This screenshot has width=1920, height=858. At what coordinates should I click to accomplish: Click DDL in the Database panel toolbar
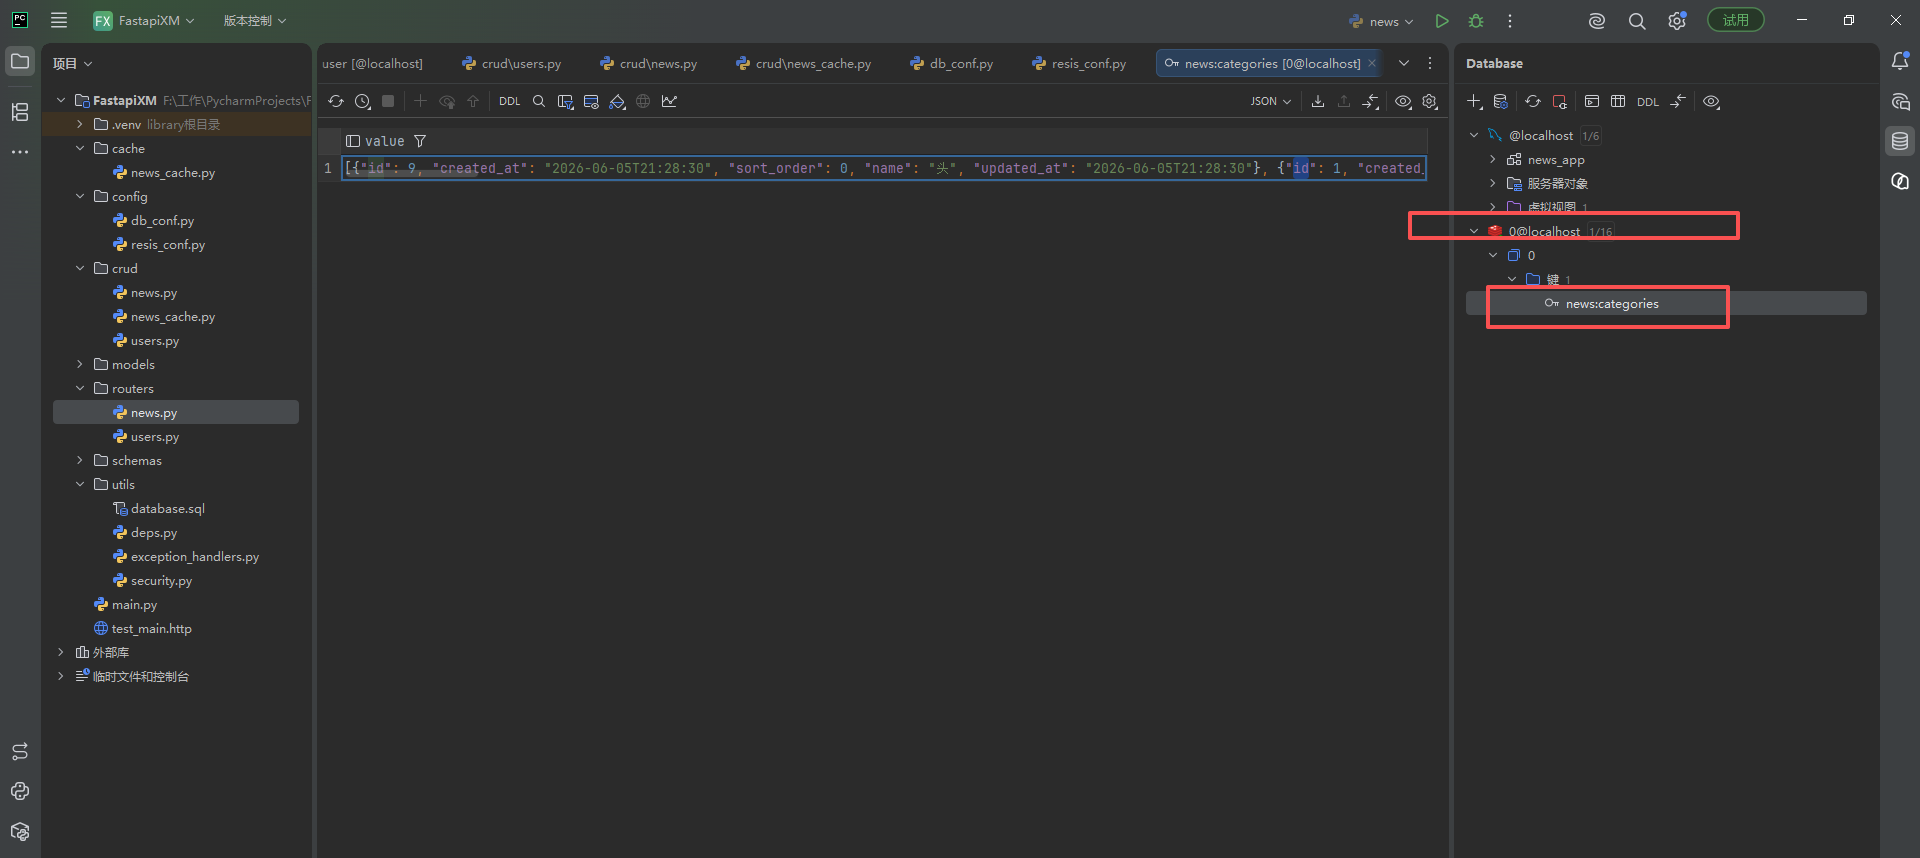[x=1648, y=101]
